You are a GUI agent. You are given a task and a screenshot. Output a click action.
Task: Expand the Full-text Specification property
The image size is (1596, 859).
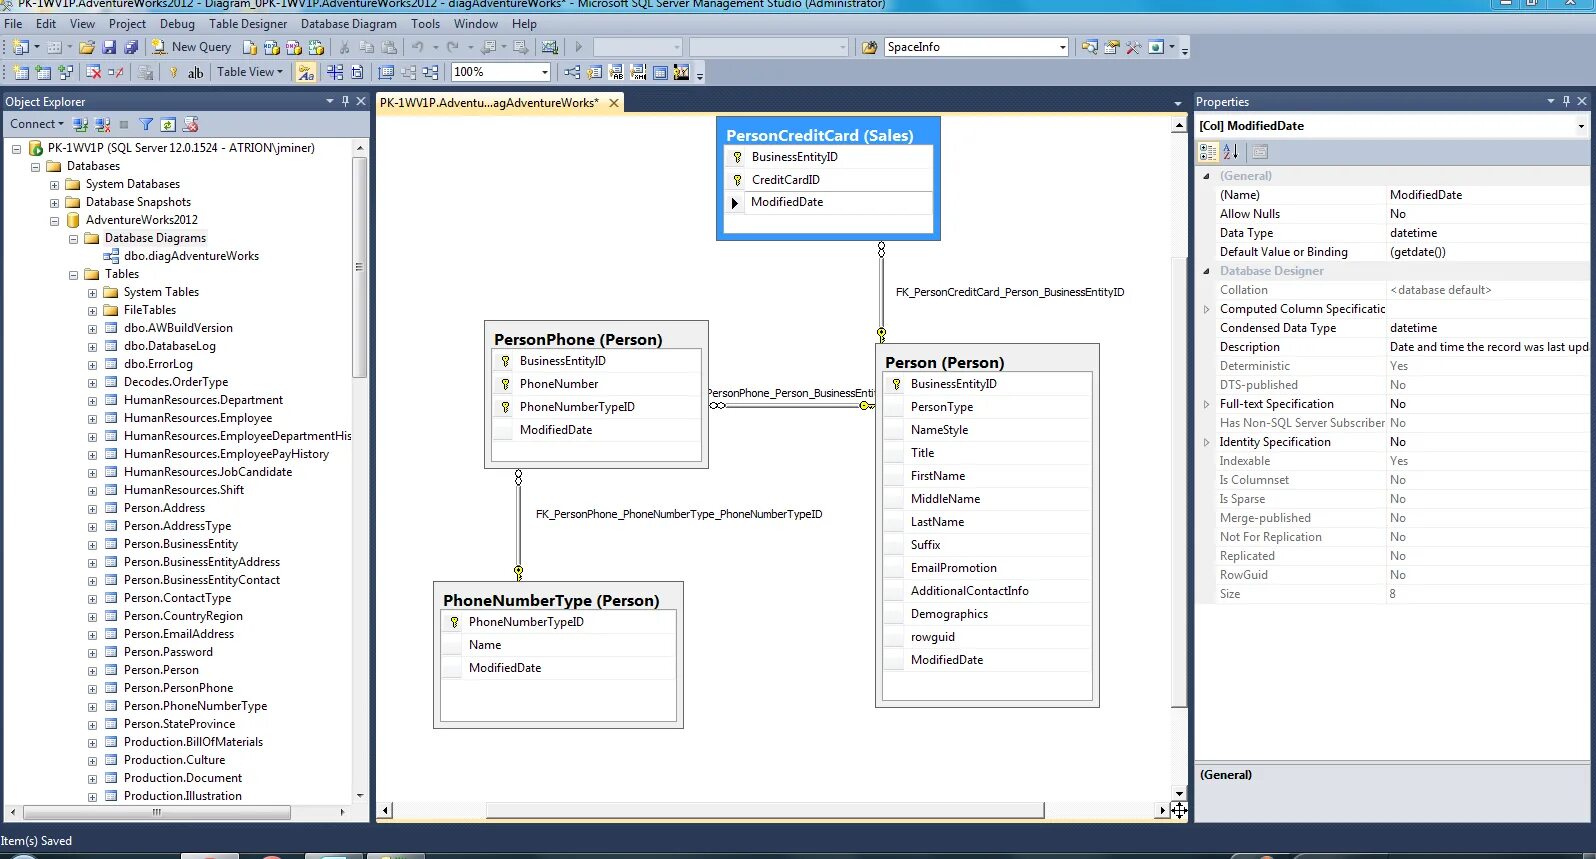(1207, 404)
